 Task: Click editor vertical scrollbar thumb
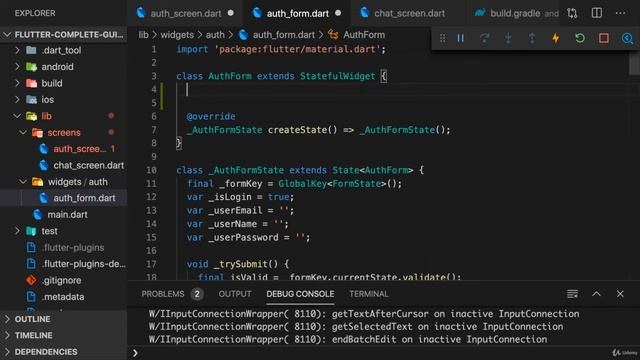pyautogui.click(x=634, y=64)
